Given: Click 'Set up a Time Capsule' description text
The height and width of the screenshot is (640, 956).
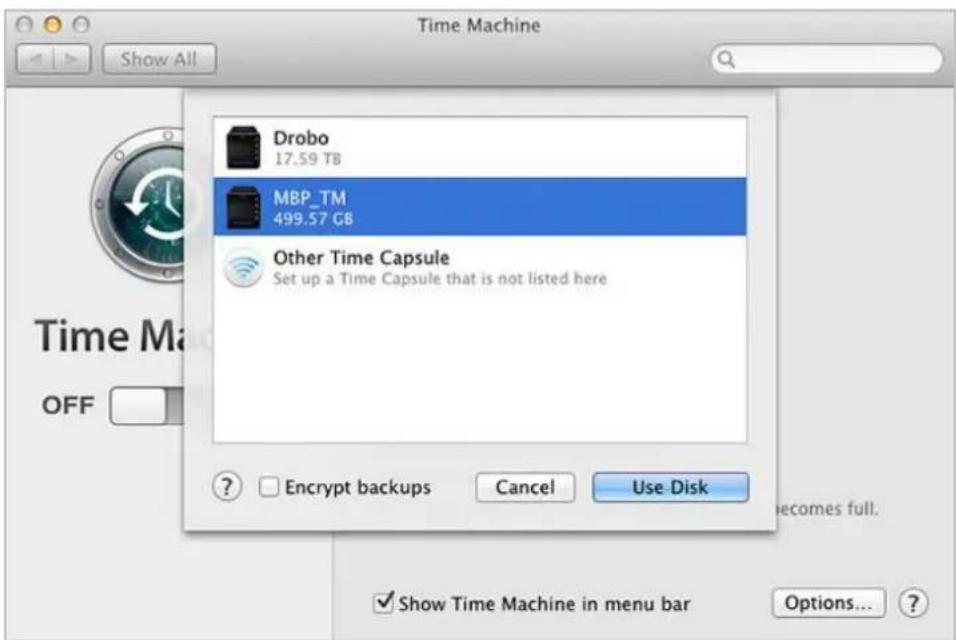Looking at the screenshot, I should pos(440,279).
